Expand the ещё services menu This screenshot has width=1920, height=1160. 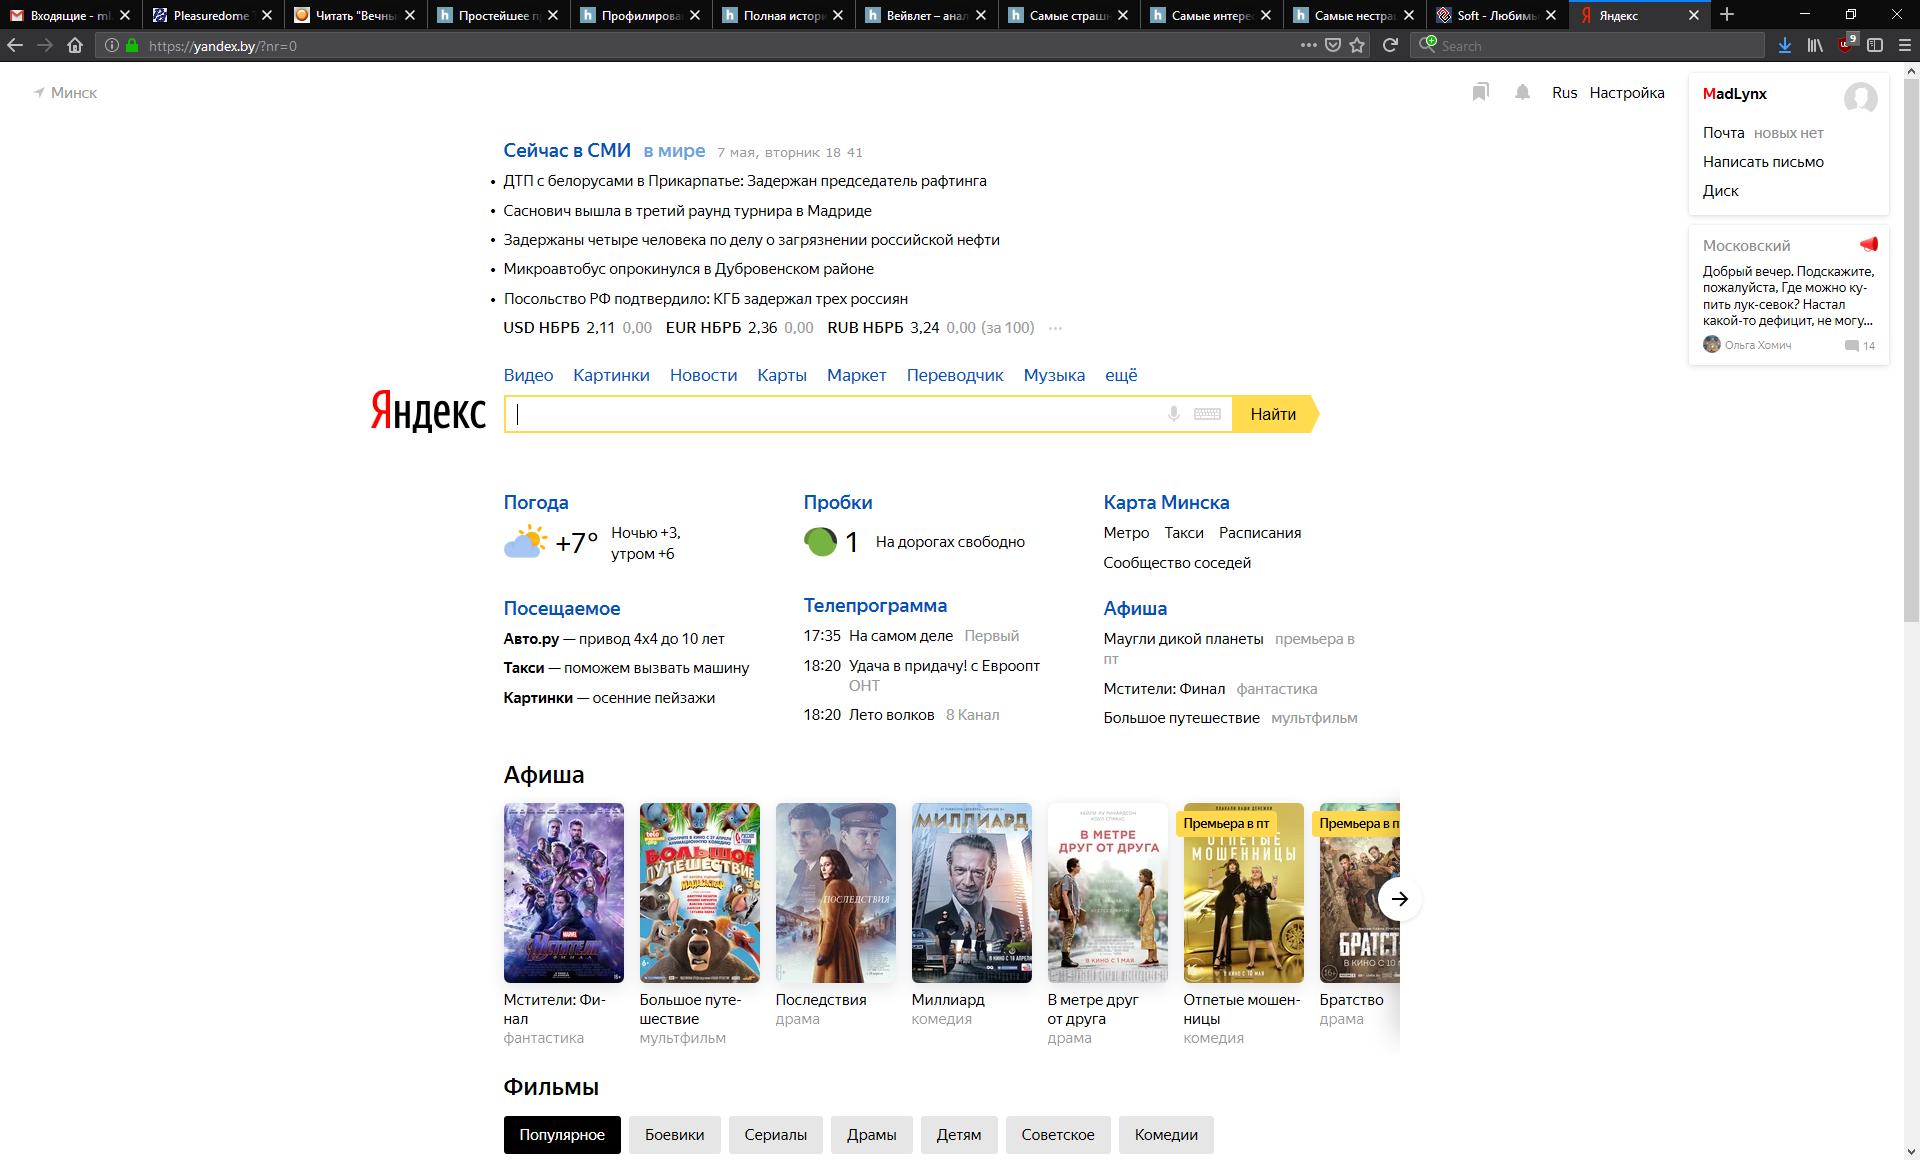click(x=1120, y=375)
